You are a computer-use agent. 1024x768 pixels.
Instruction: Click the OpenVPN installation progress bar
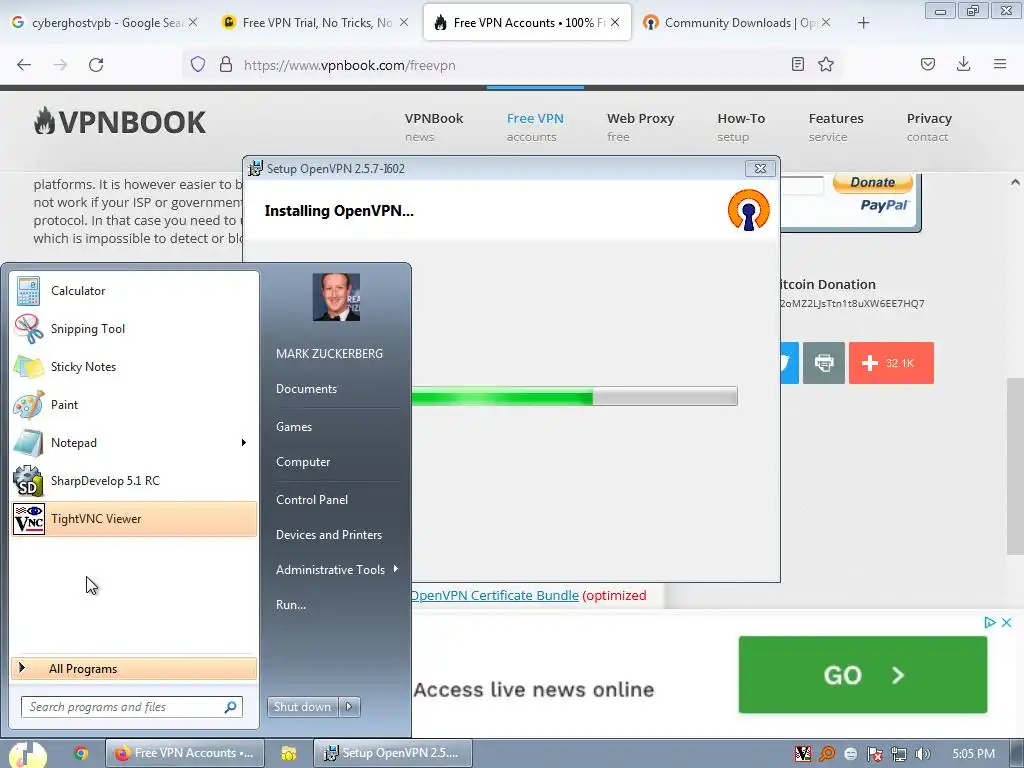575,396
